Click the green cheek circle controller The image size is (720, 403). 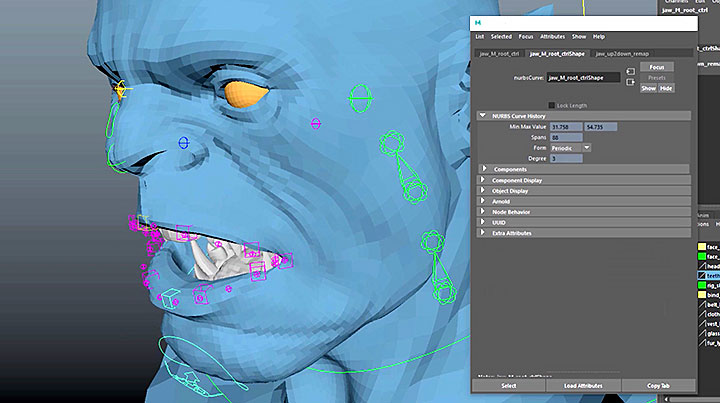coord(361,99)
